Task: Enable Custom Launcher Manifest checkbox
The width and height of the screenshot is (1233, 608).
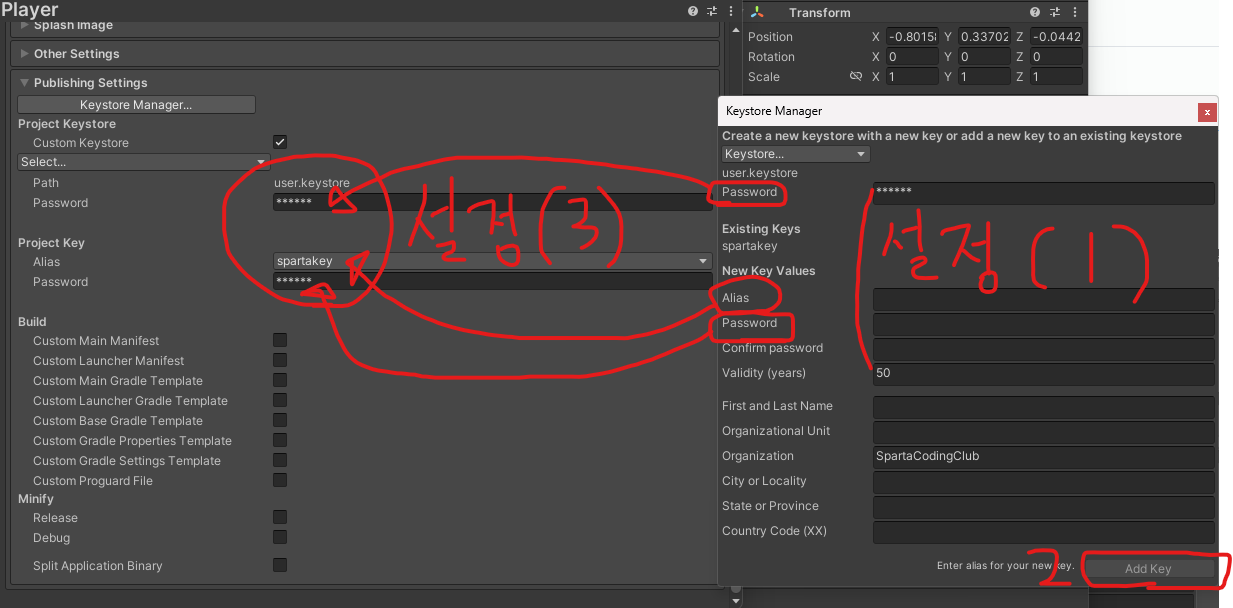Action: pos(280,361)
